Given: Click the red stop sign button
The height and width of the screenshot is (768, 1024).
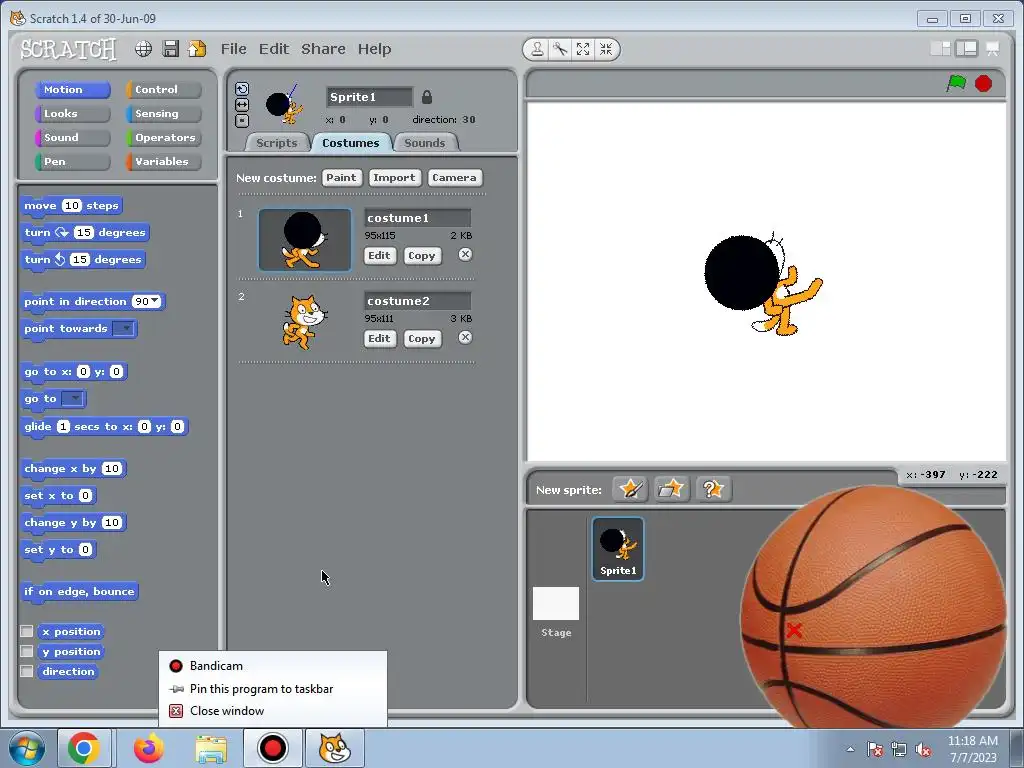Looking at the screenshot, I should [x=984, y=84].
